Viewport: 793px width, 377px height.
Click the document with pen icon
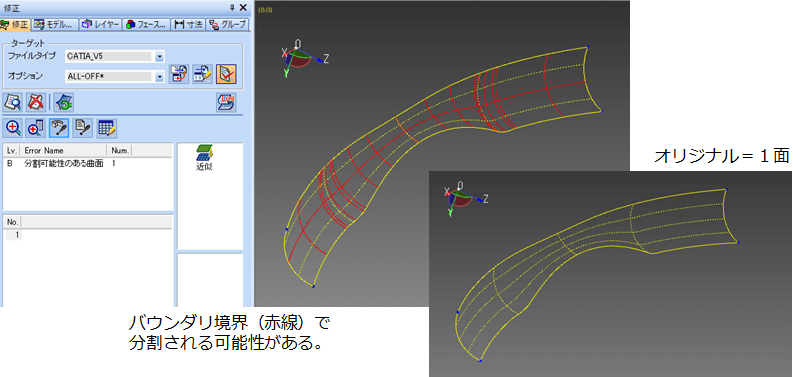(83, 129)
